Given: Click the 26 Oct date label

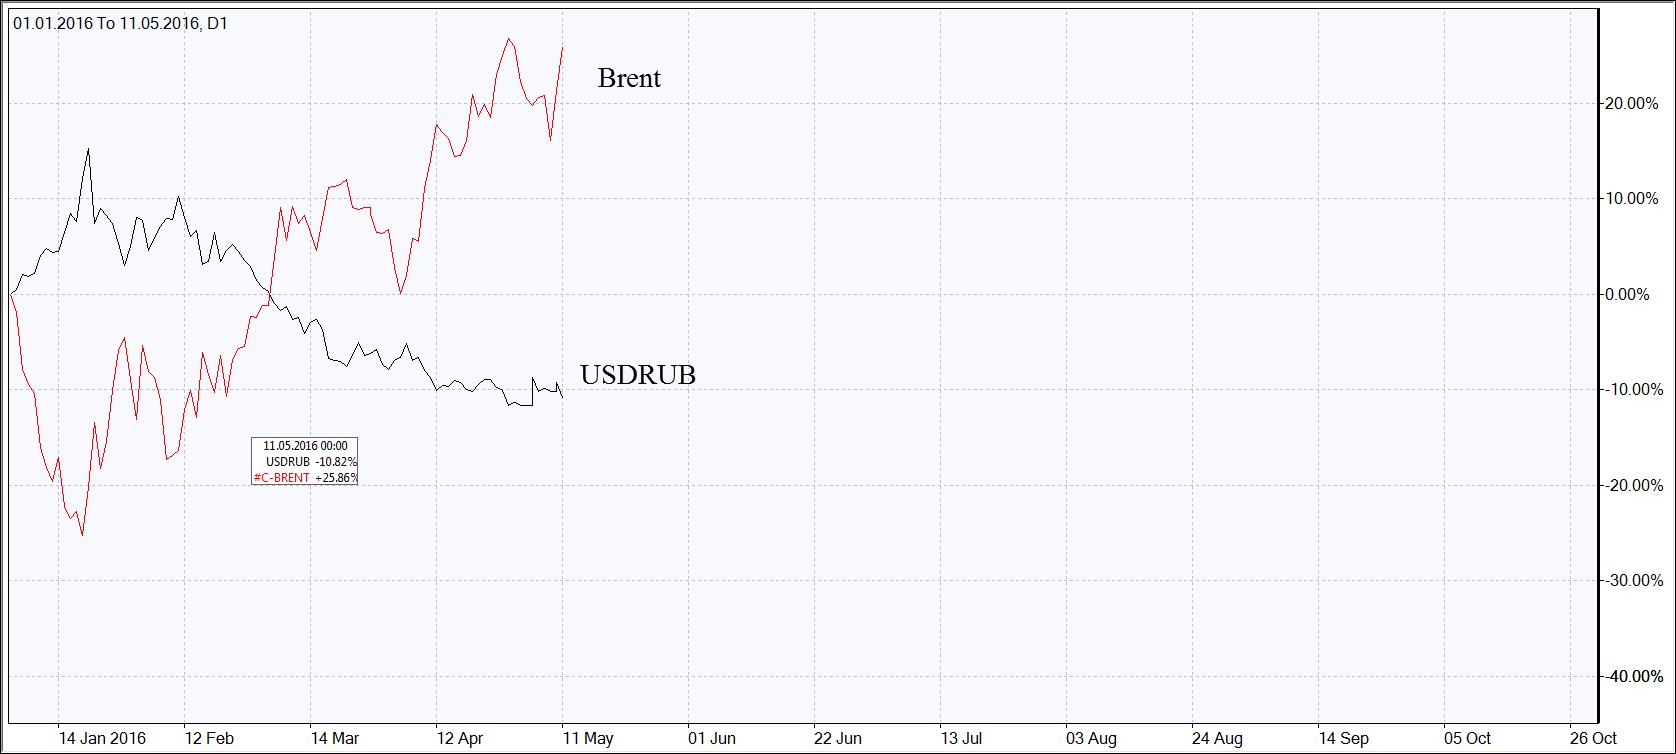Looking at the screenshot, I should [1593, 739].
